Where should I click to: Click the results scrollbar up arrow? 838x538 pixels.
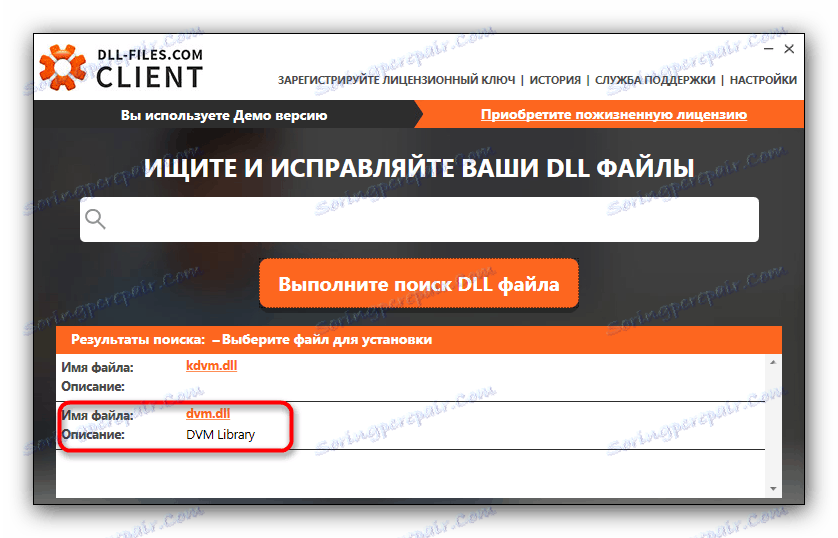tap(773, 362)
